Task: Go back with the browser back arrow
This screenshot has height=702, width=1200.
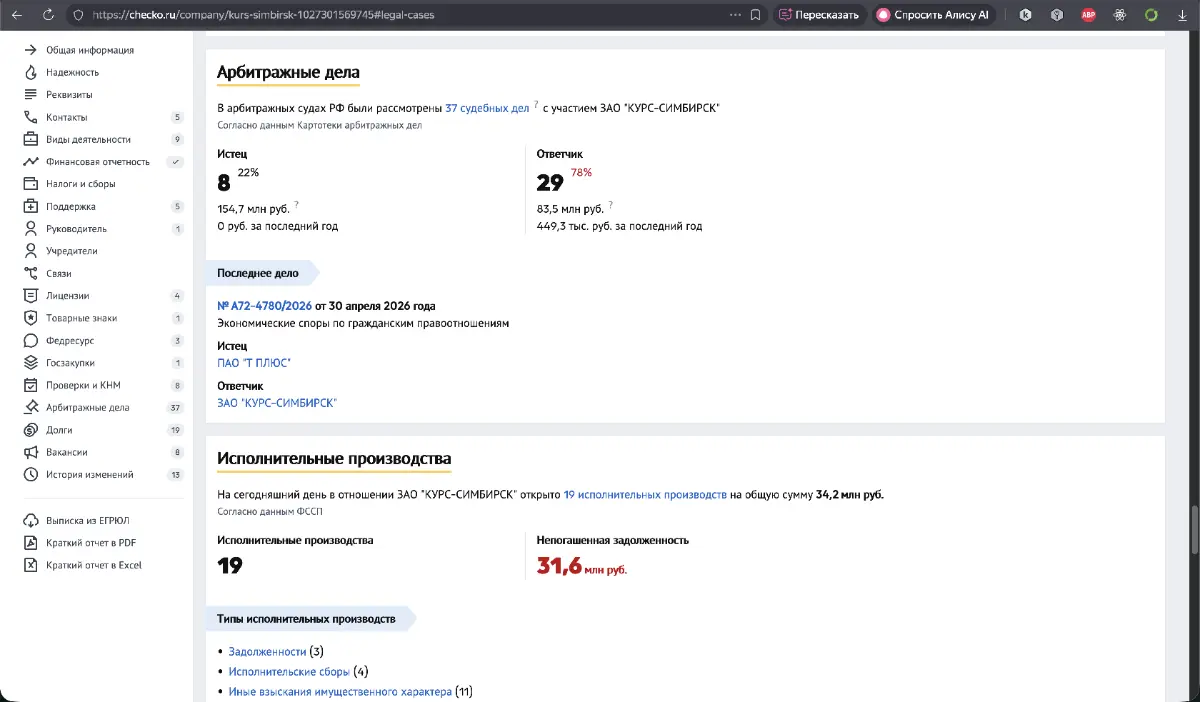Action: click(17, 15)
